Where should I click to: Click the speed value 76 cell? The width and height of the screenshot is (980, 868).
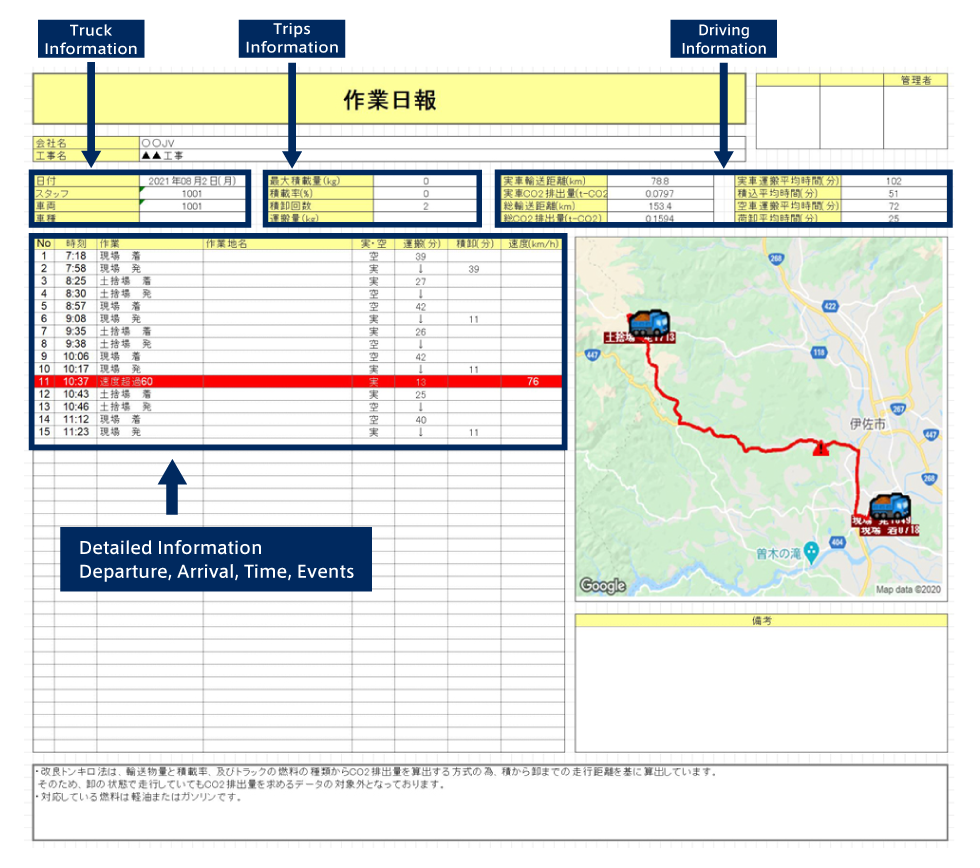(532, 382)
